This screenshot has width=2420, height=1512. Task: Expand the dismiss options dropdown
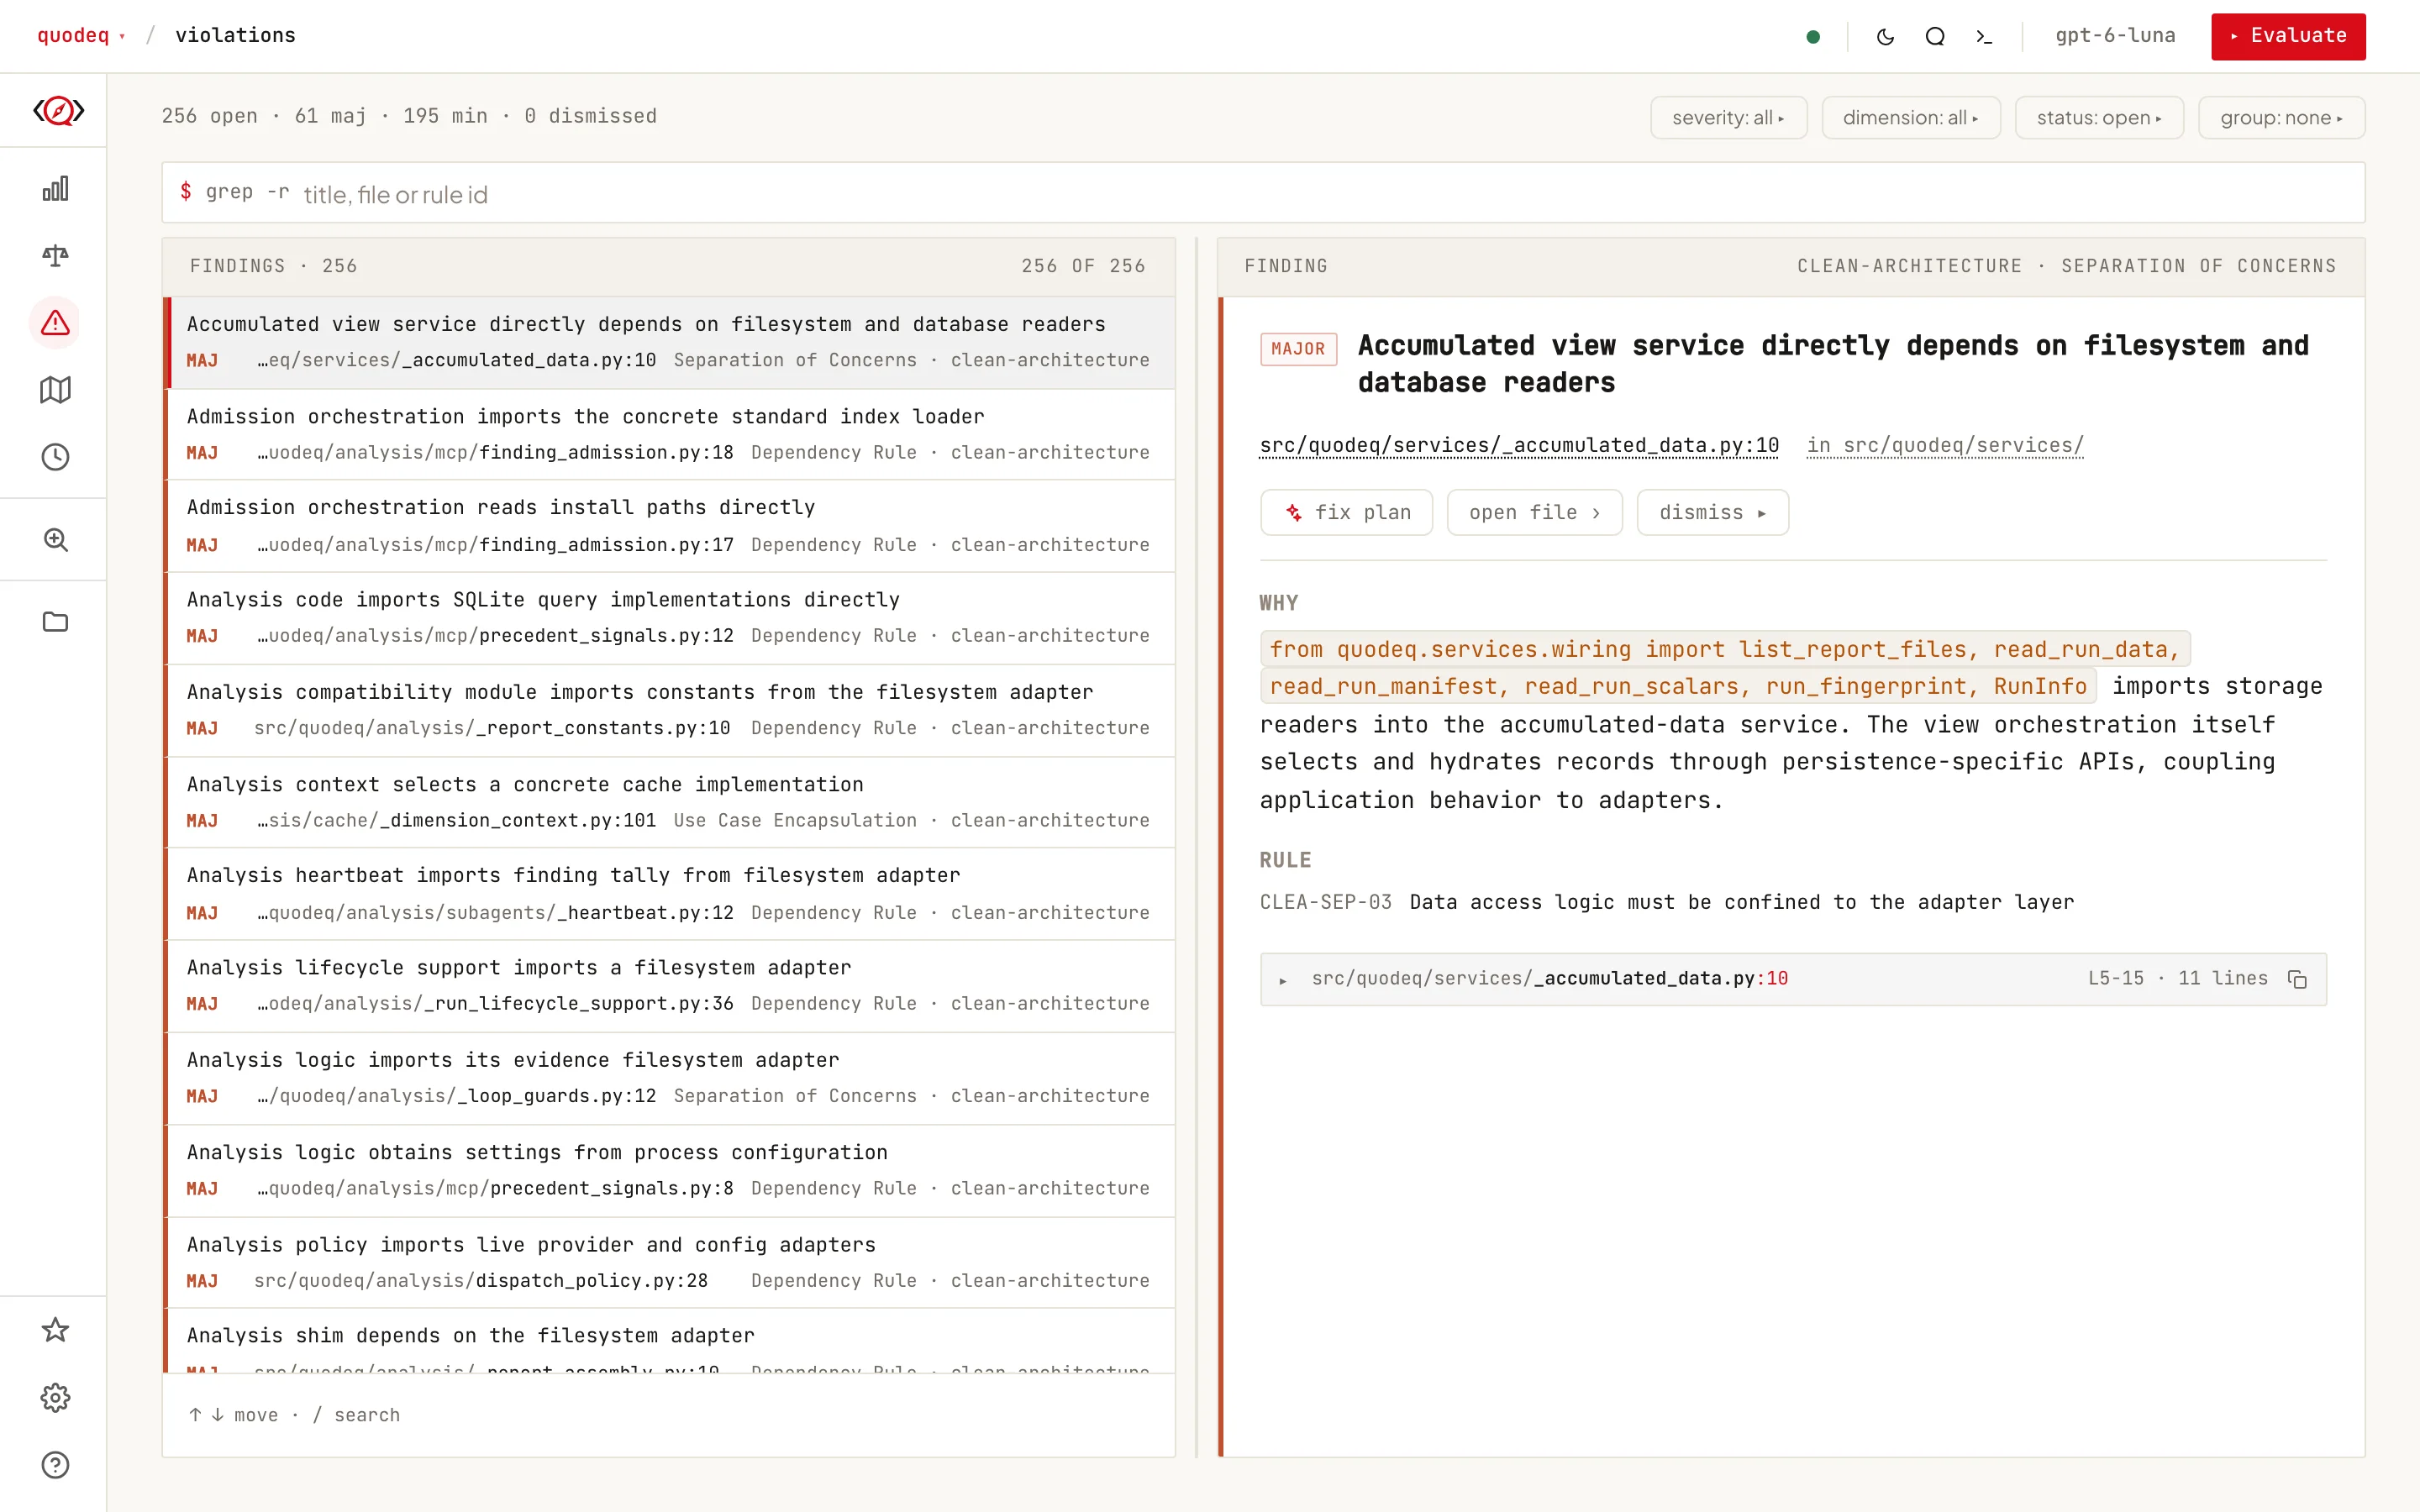tap(1712, 513)
